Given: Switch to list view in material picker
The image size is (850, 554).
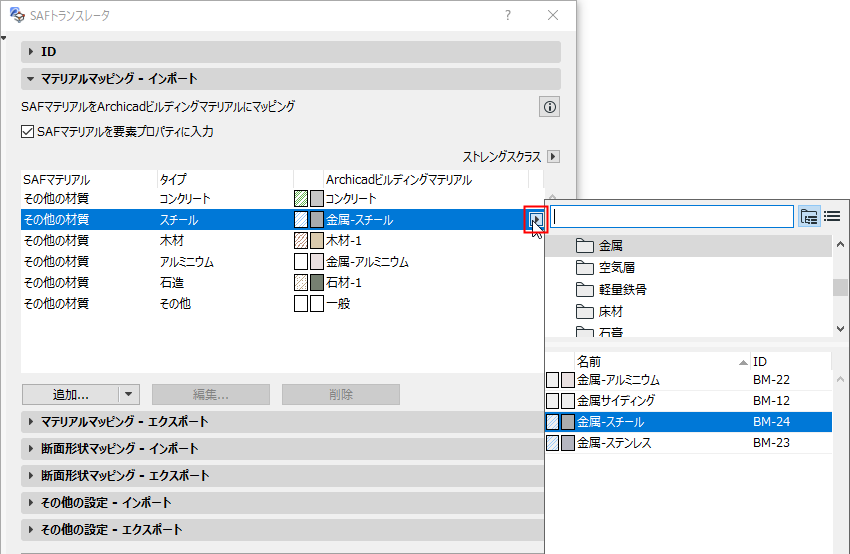Looking at the screenshot, I should 832,217.
